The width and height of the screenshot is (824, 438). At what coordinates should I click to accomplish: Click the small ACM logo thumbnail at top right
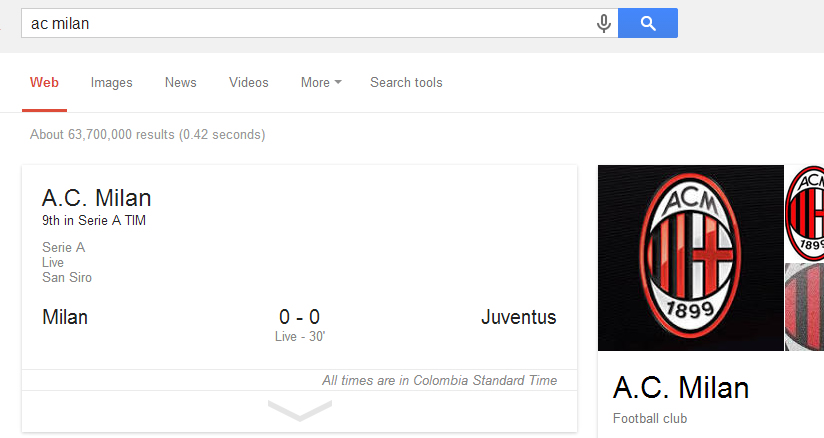coord(806,212)
